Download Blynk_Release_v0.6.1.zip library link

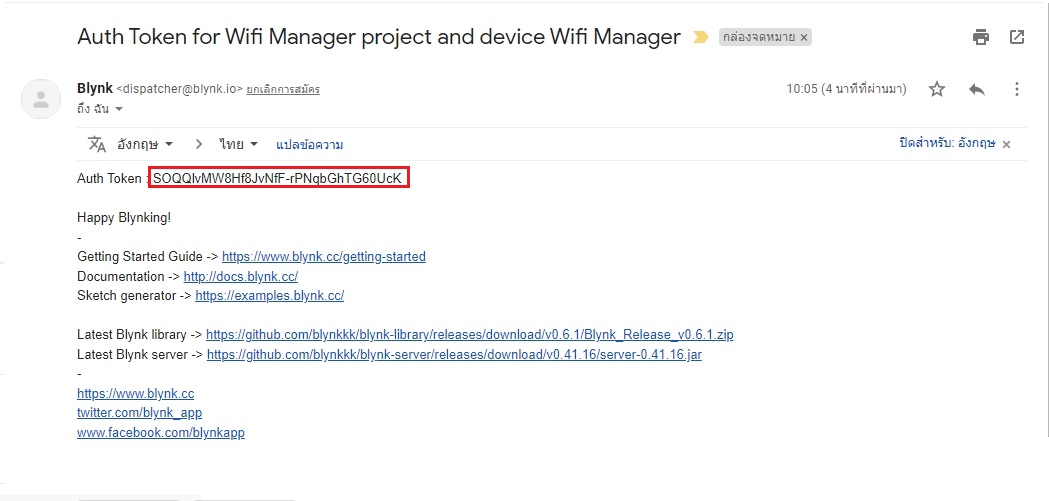pyautogui.click(x=470, y=334)
